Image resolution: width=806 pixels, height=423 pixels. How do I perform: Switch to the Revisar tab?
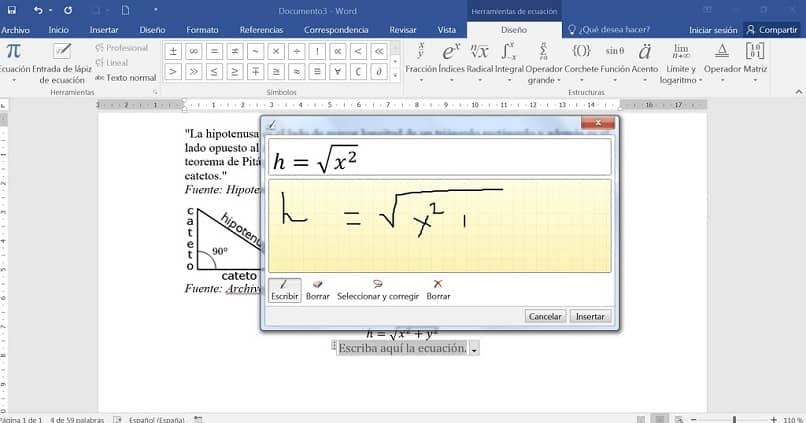coord(402,30)
